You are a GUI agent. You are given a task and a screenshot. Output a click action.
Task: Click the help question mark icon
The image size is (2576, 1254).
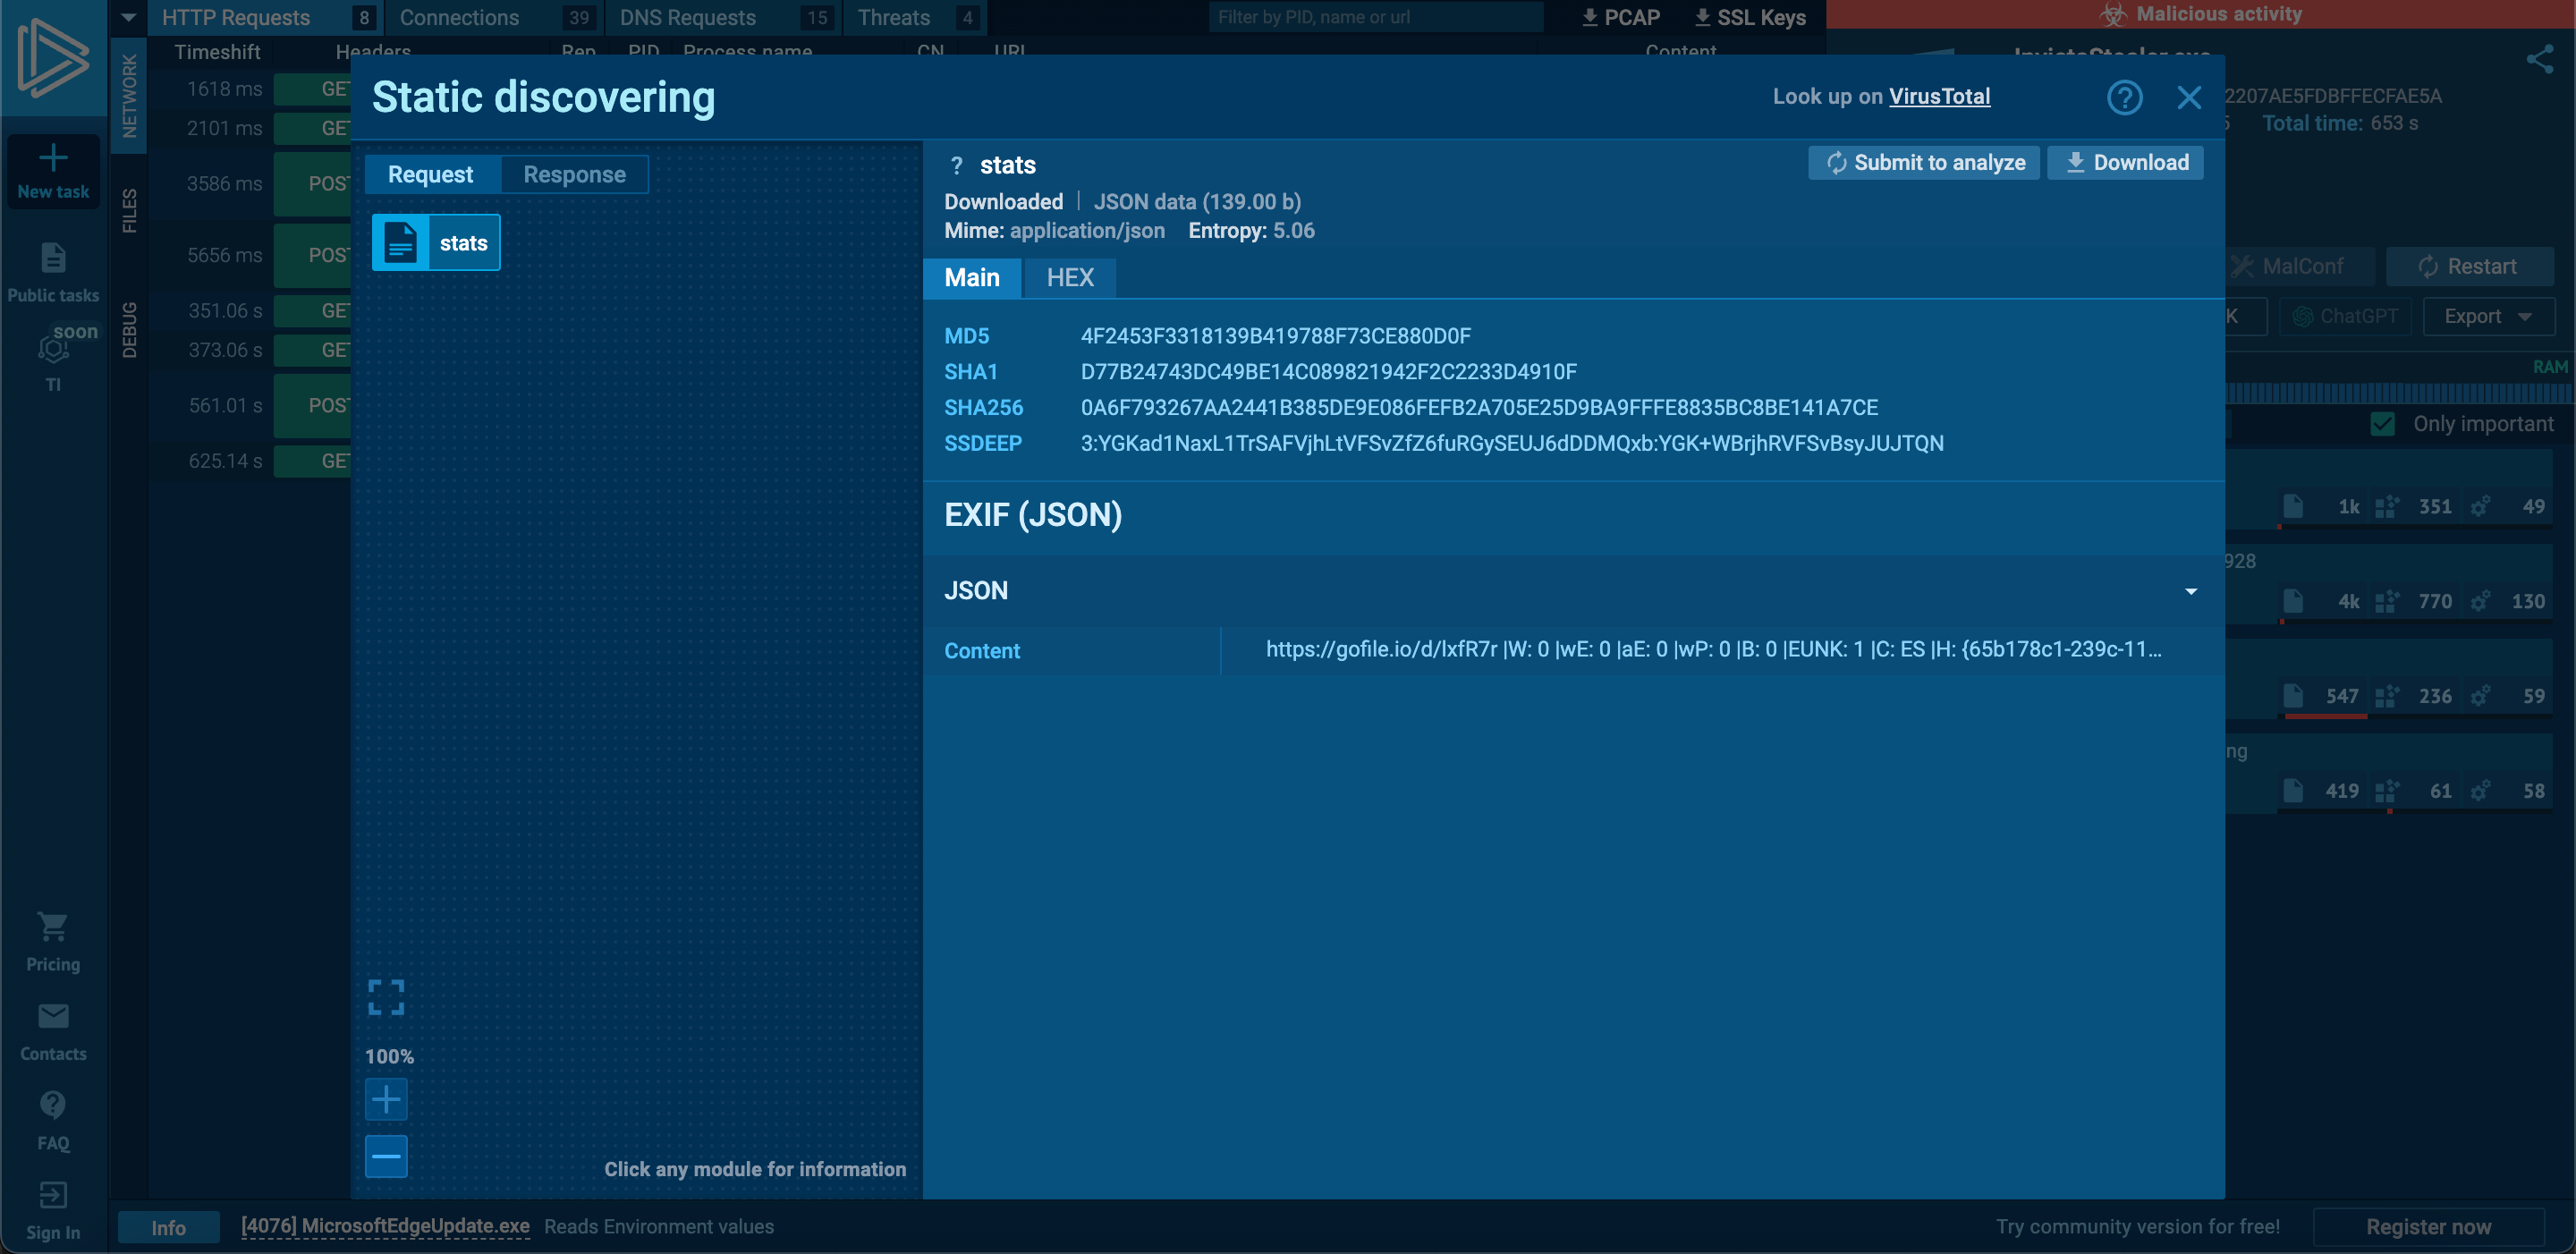(x=2124, y=97)
